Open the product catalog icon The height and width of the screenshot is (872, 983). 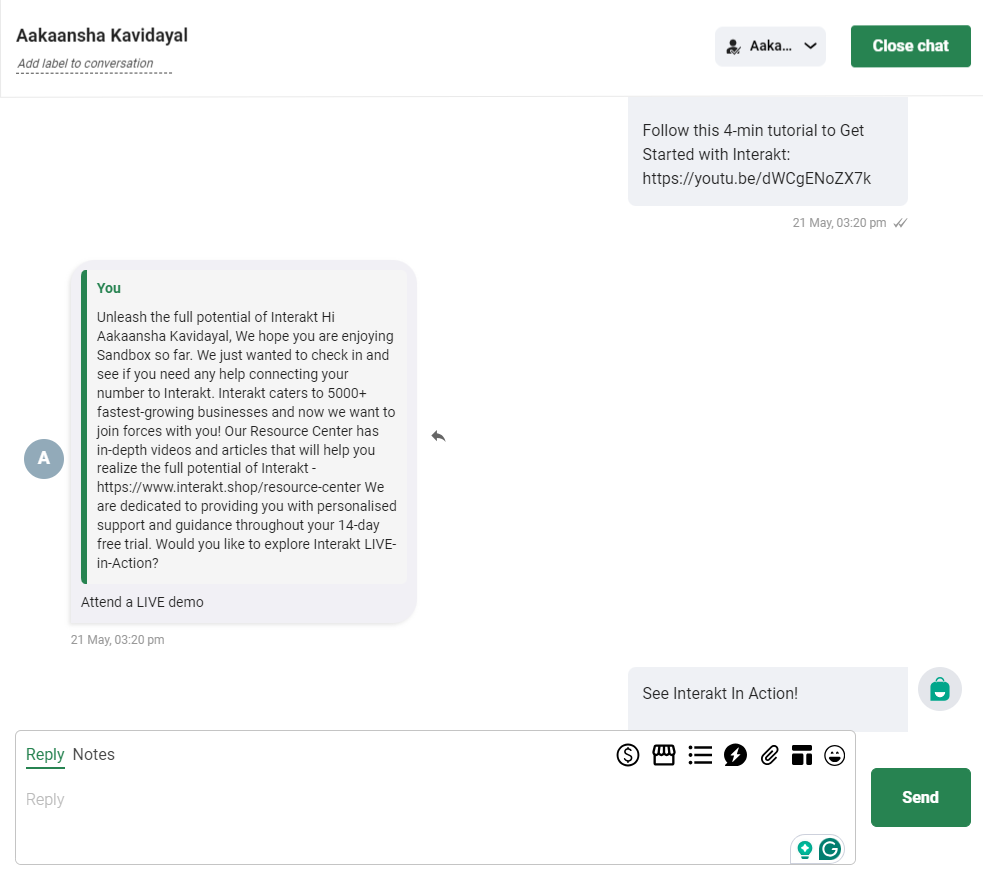(x=664, y=755)
